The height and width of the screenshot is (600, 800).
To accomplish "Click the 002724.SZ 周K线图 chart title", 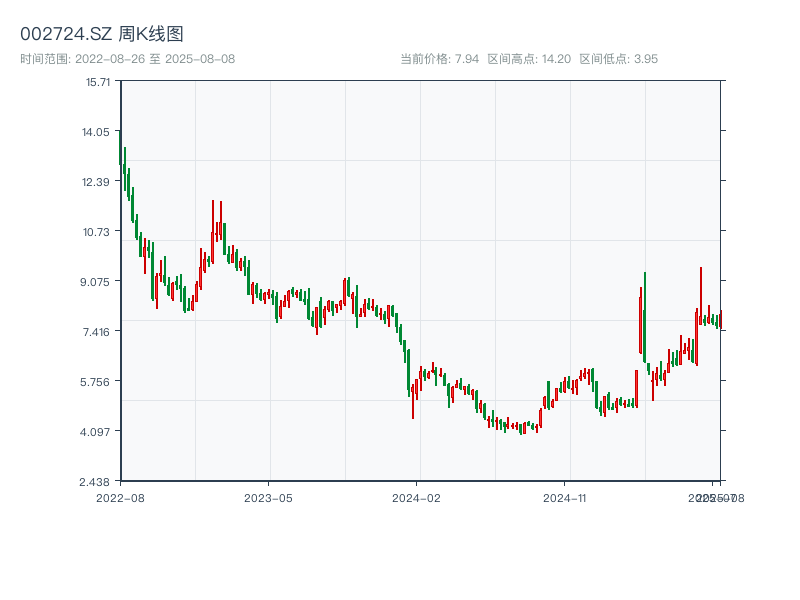I will [x=102, y=35].
